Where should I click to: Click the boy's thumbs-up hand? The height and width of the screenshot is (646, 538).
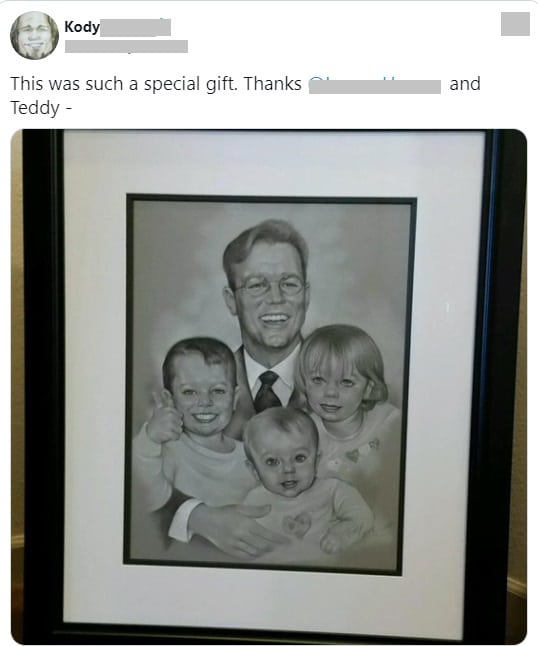click(164, 418)
